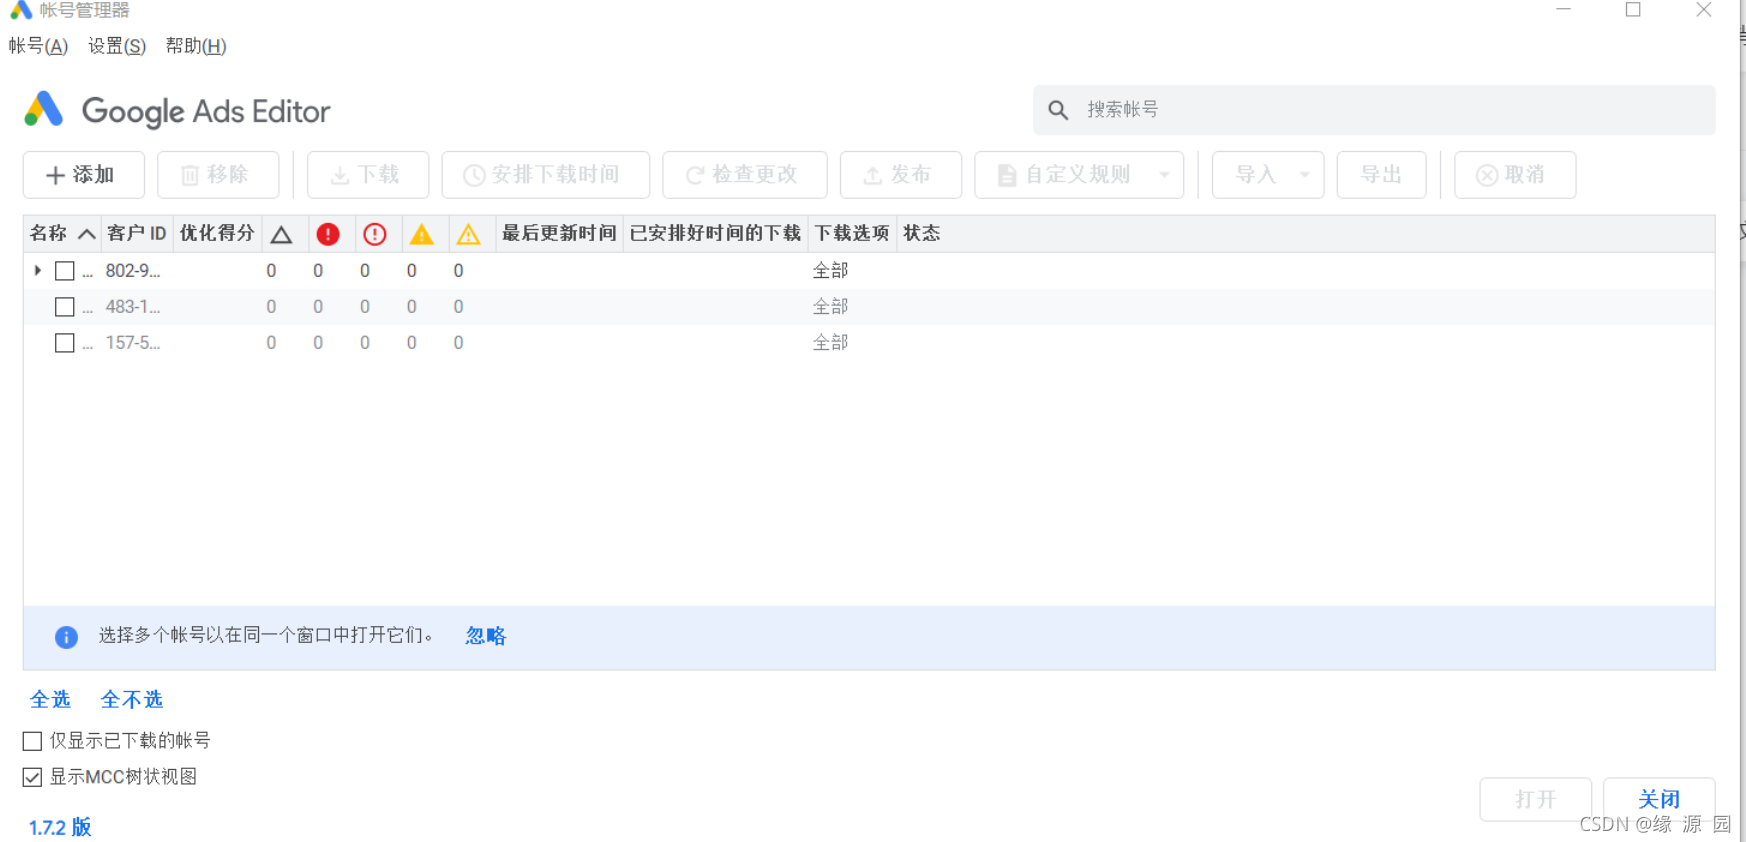Click the 添加 (add account) button
The width and height of the screenshot is (1746, 842).
click(x=84, y=175)
